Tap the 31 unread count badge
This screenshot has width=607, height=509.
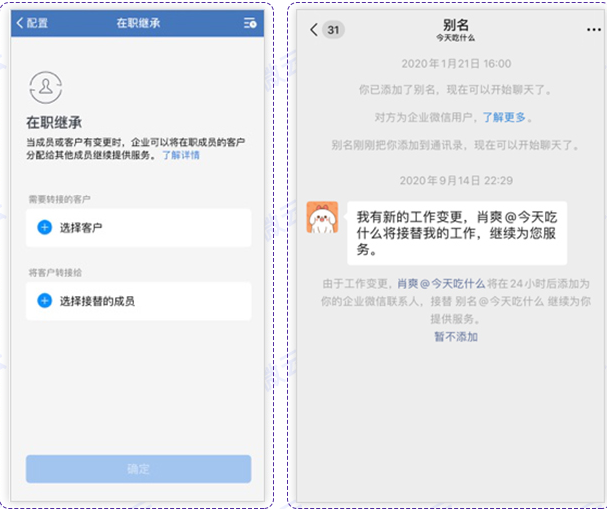click(333, 30)
